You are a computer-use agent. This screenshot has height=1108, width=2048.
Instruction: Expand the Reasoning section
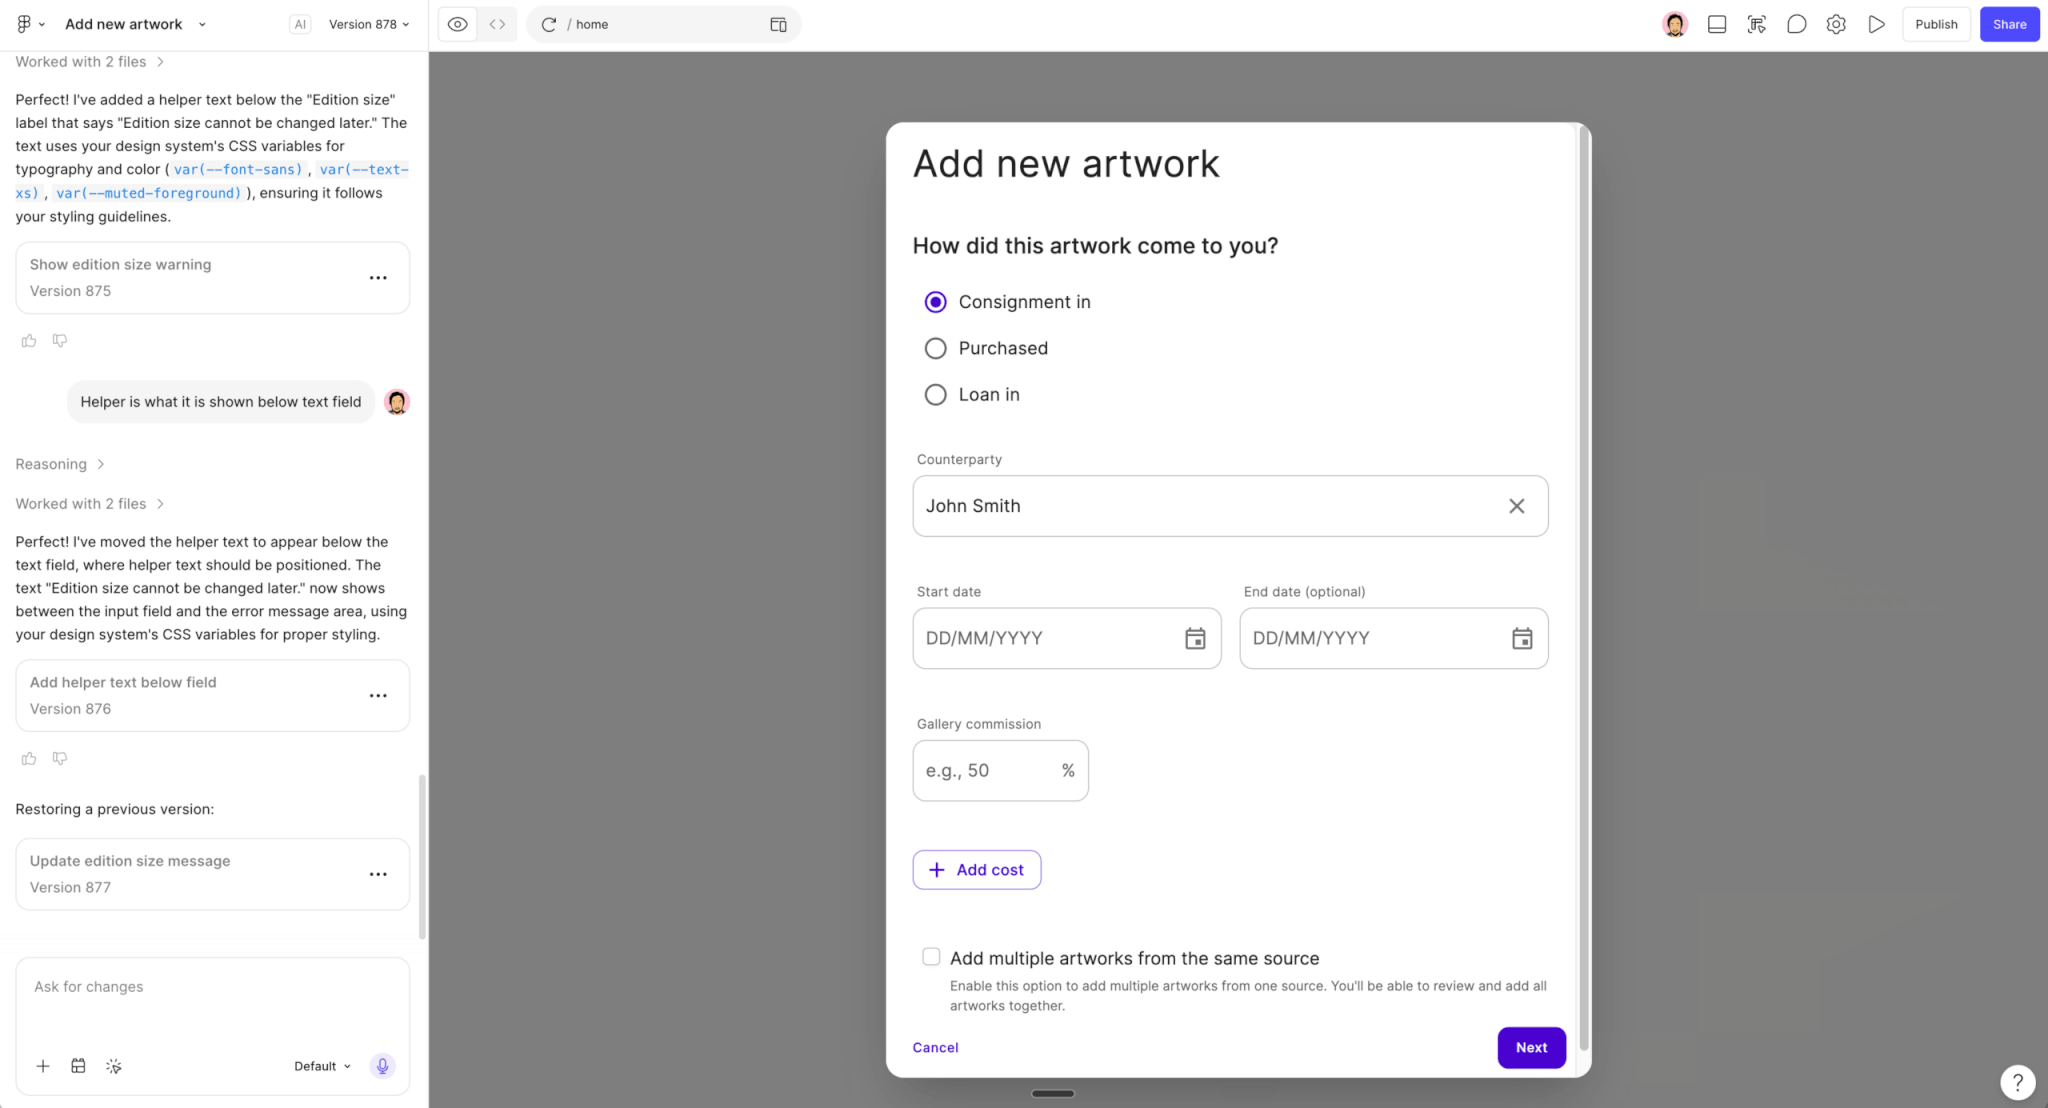tap(59, 464)
